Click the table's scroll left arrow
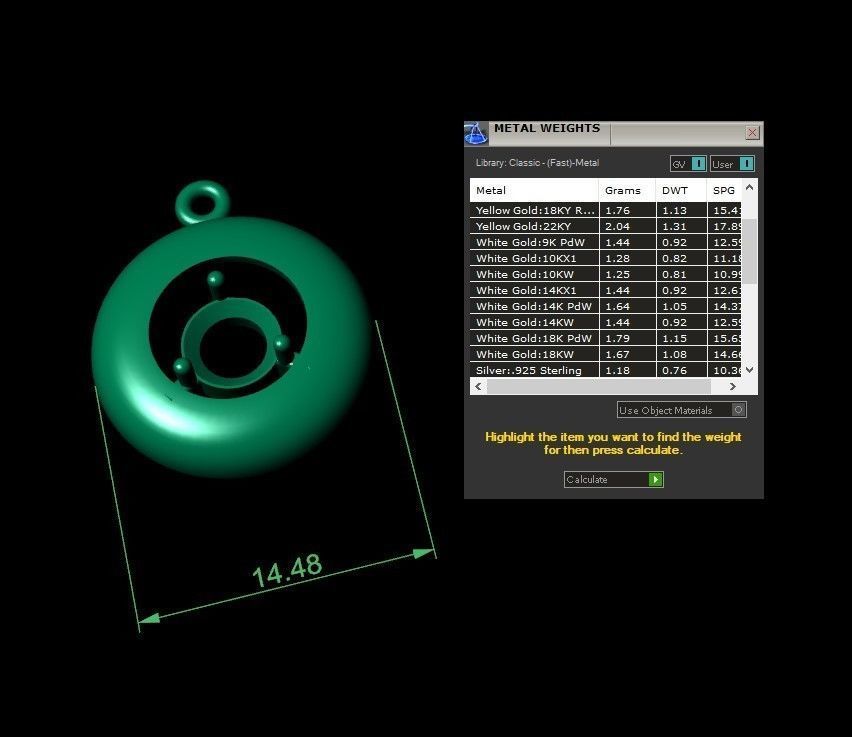 [478, 386]
